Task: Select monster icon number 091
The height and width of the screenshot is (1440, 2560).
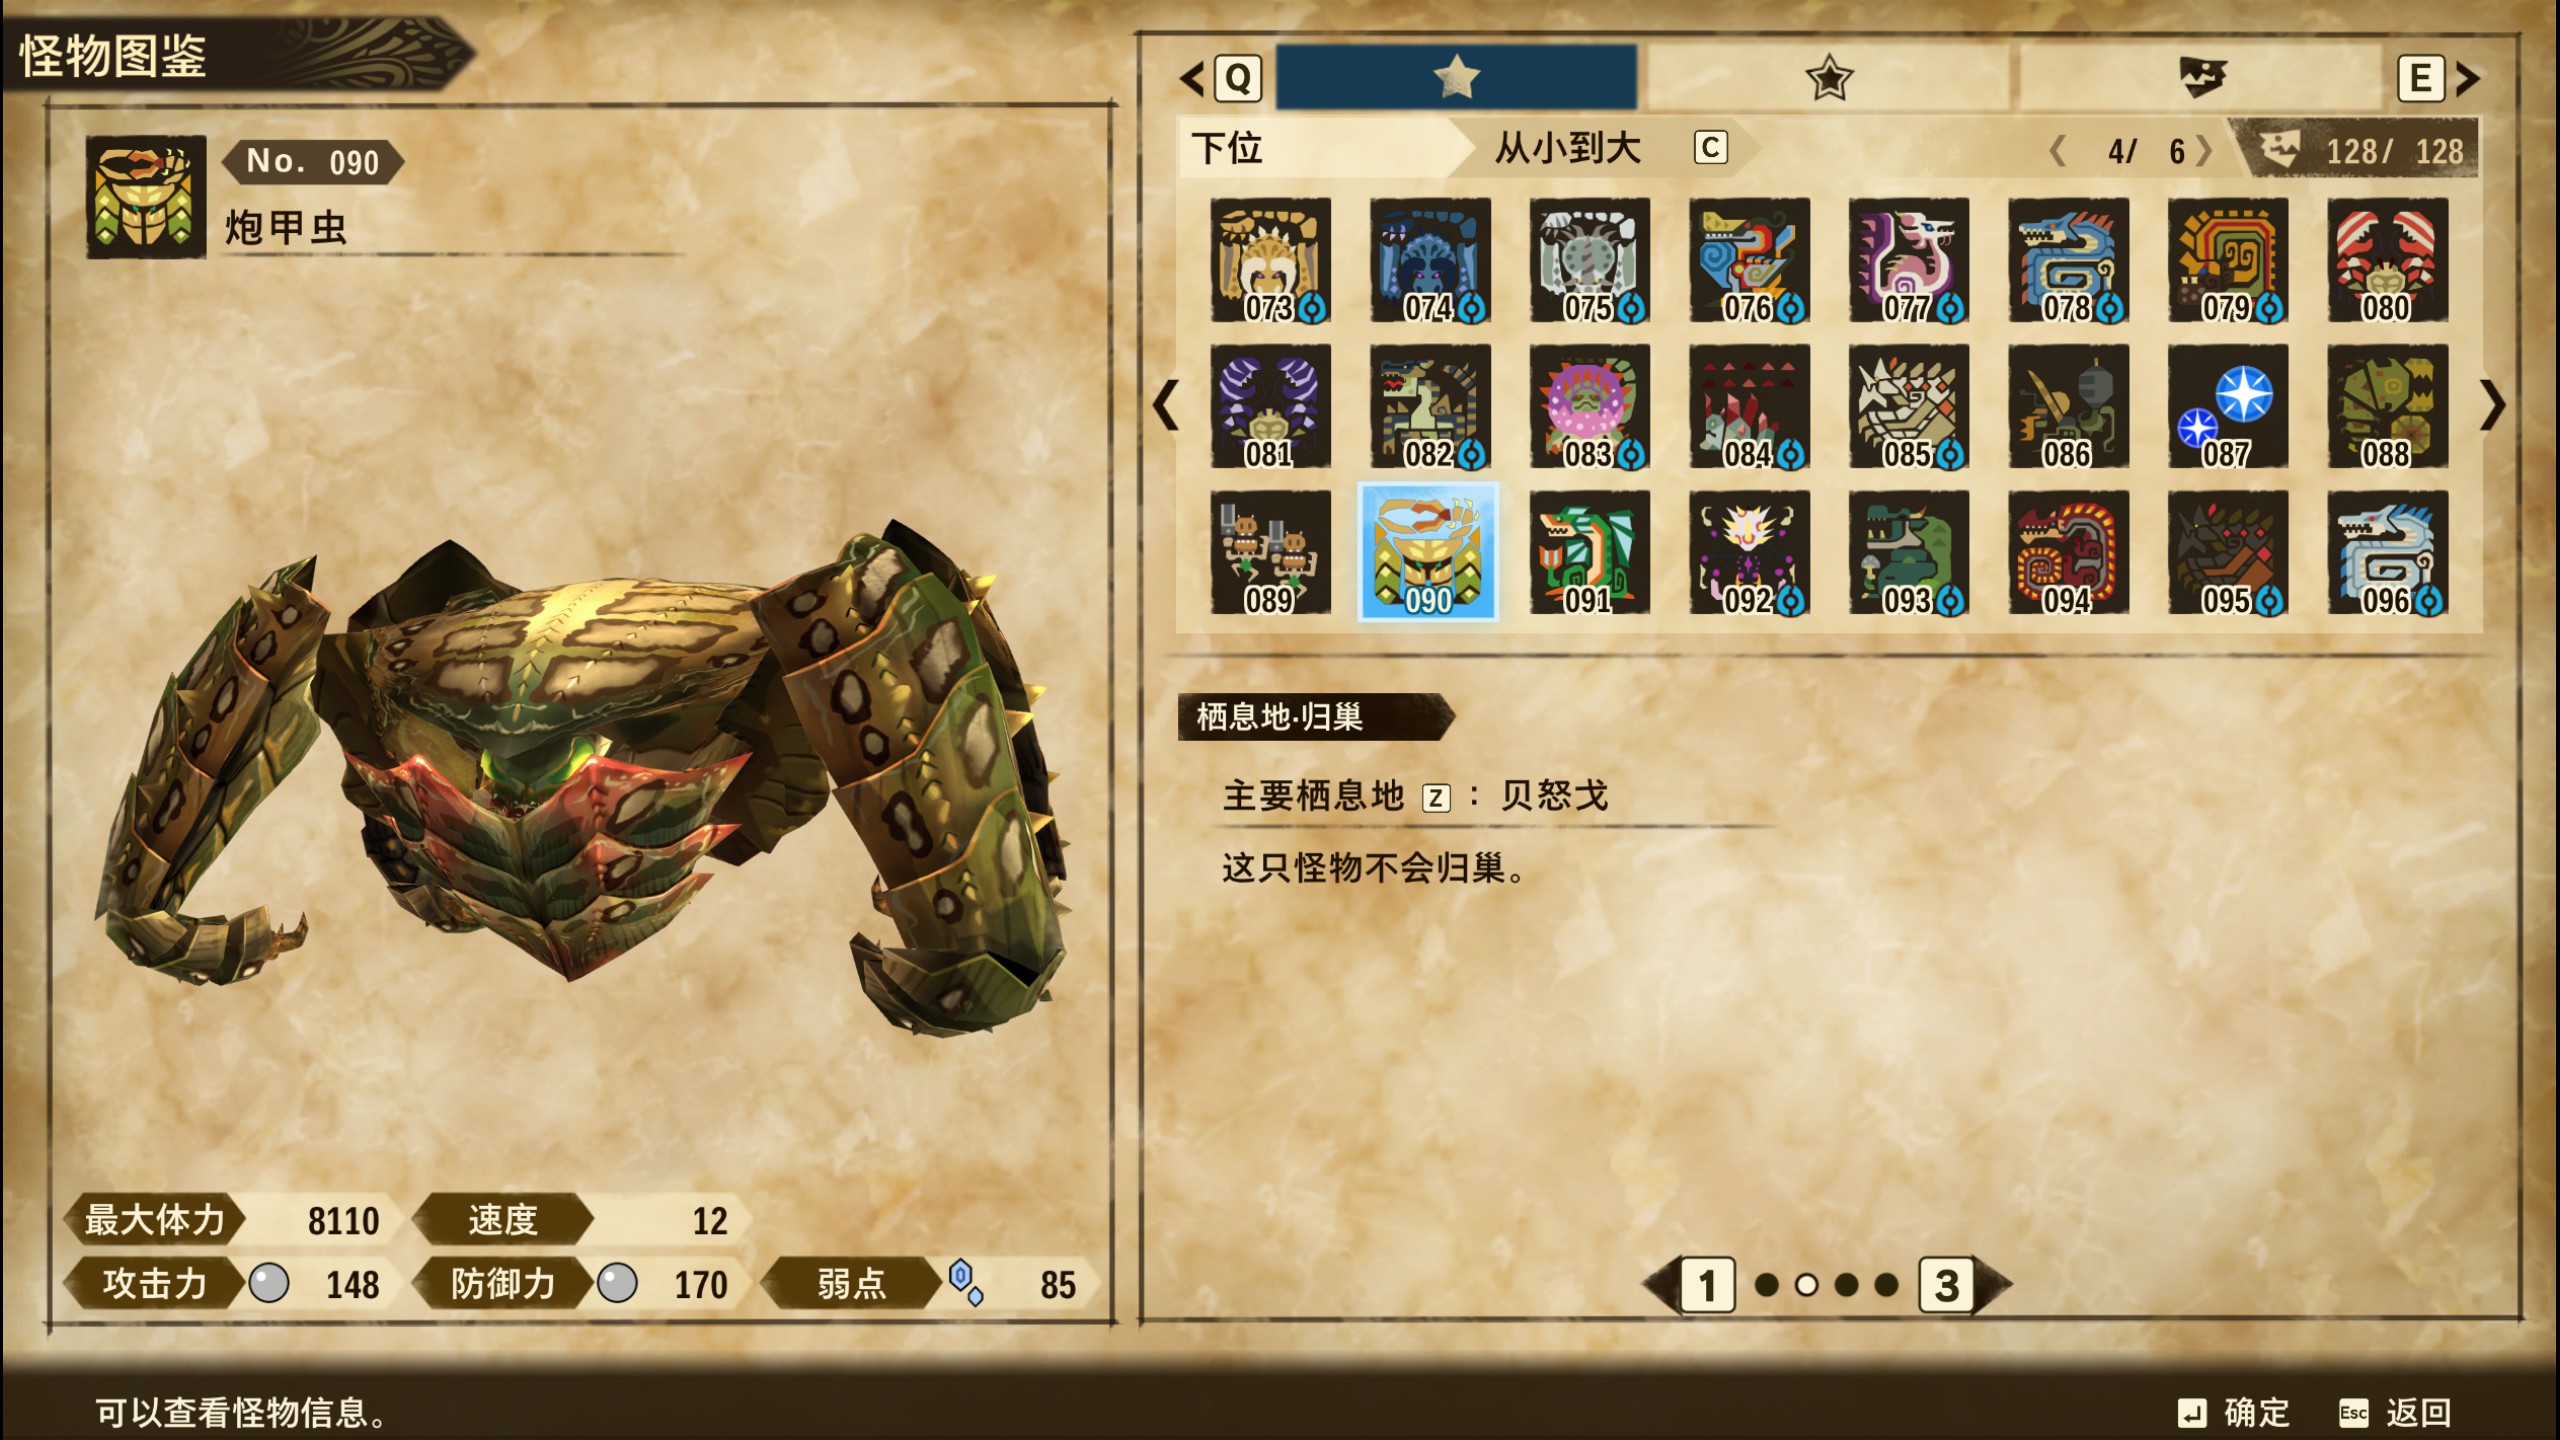Action: pos(1589,552)
